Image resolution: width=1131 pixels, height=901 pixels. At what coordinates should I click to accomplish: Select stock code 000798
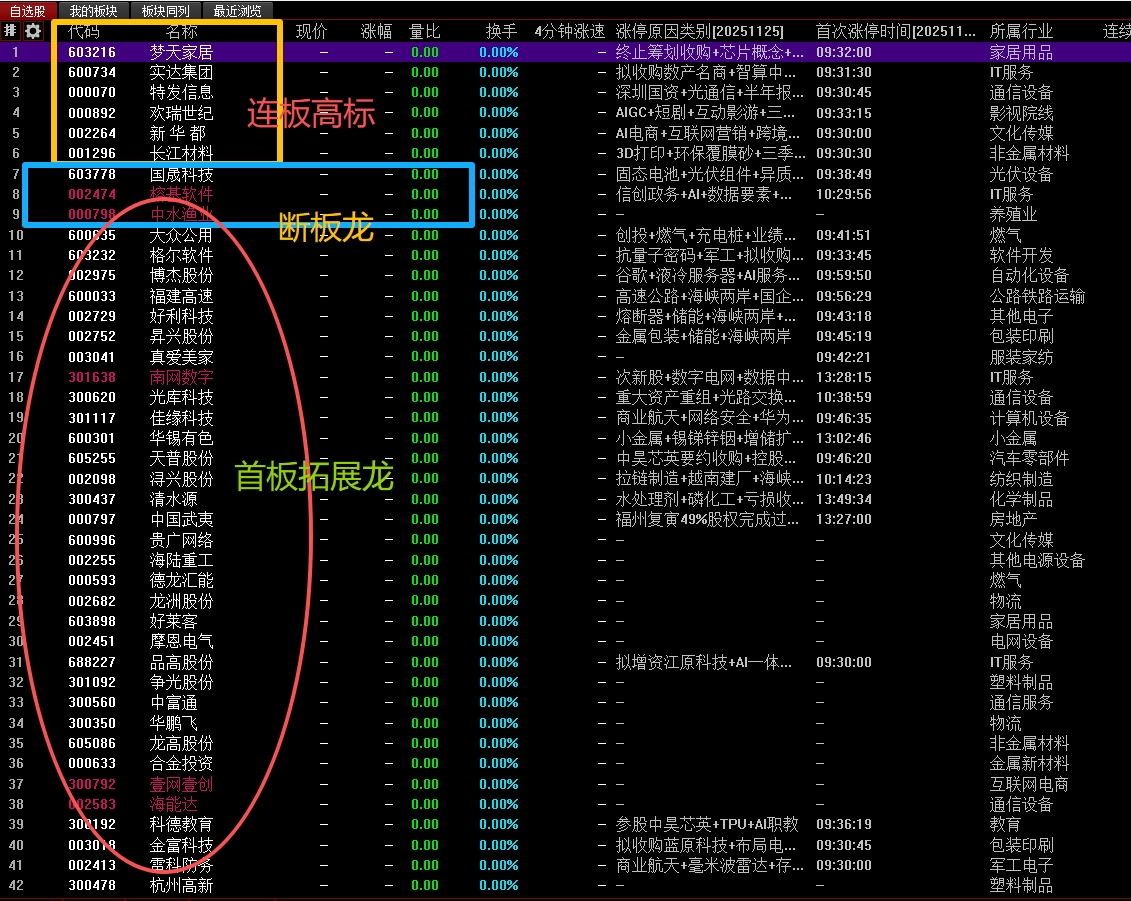(92, 214)
